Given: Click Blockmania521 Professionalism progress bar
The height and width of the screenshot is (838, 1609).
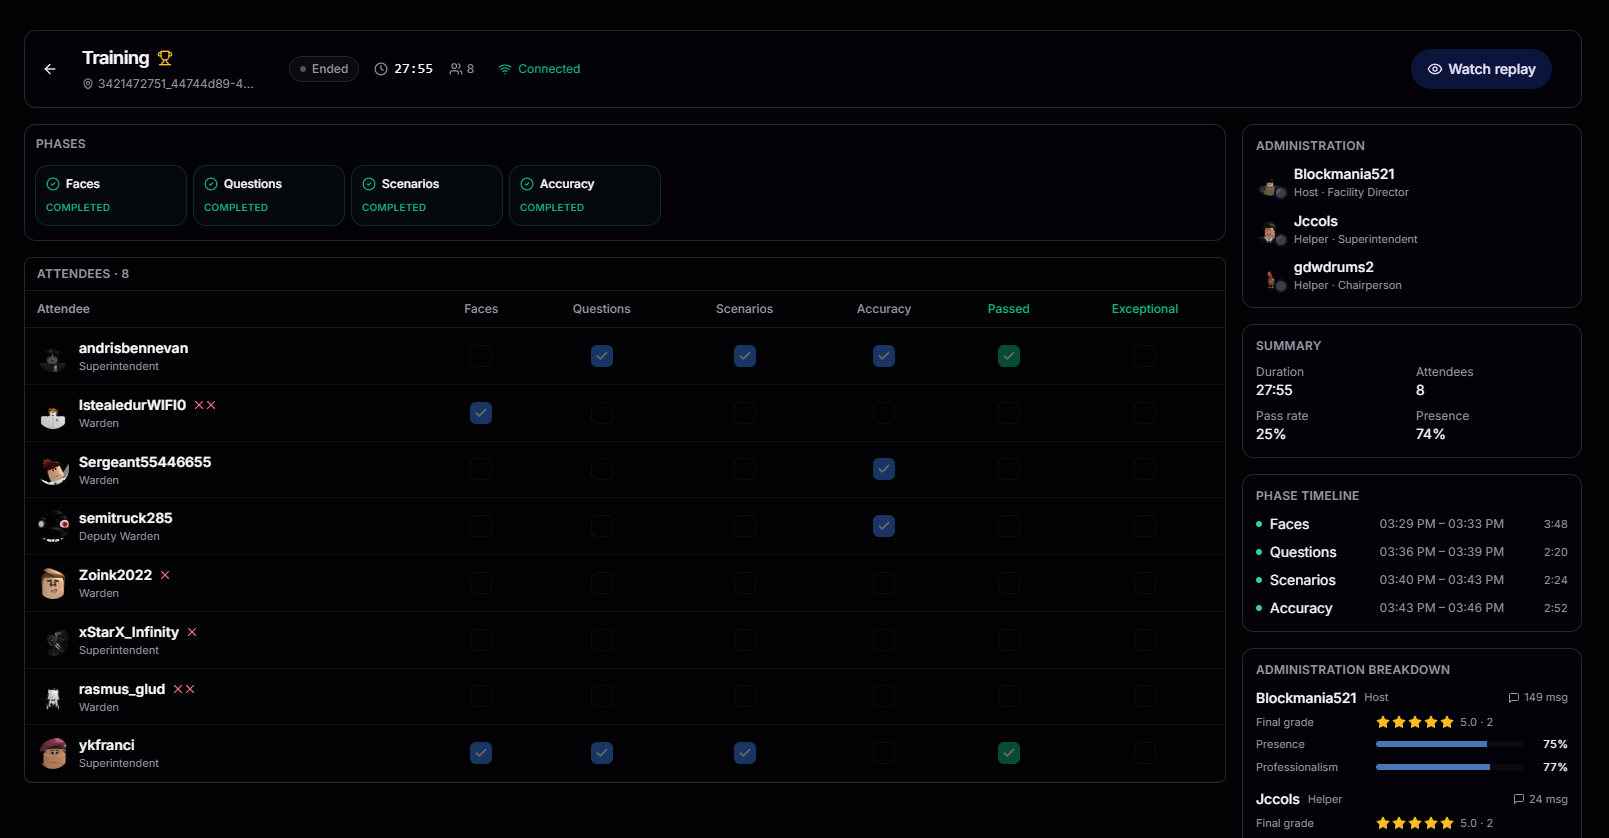Looking at the screenshot, I should pyautogui.click(x=1450, y=767).
